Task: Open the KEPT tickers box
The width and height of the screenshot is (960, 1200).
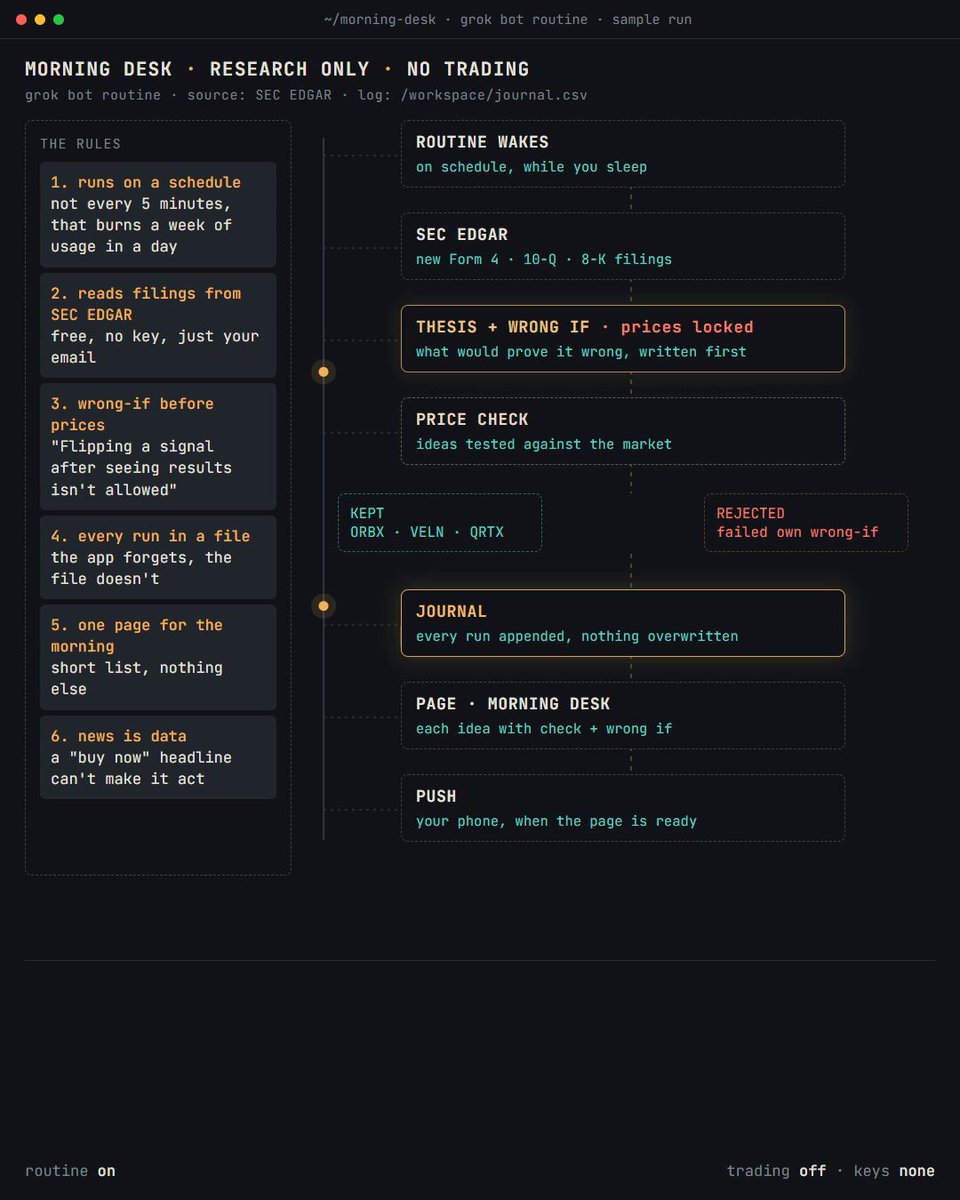Action: click(440, 522)
